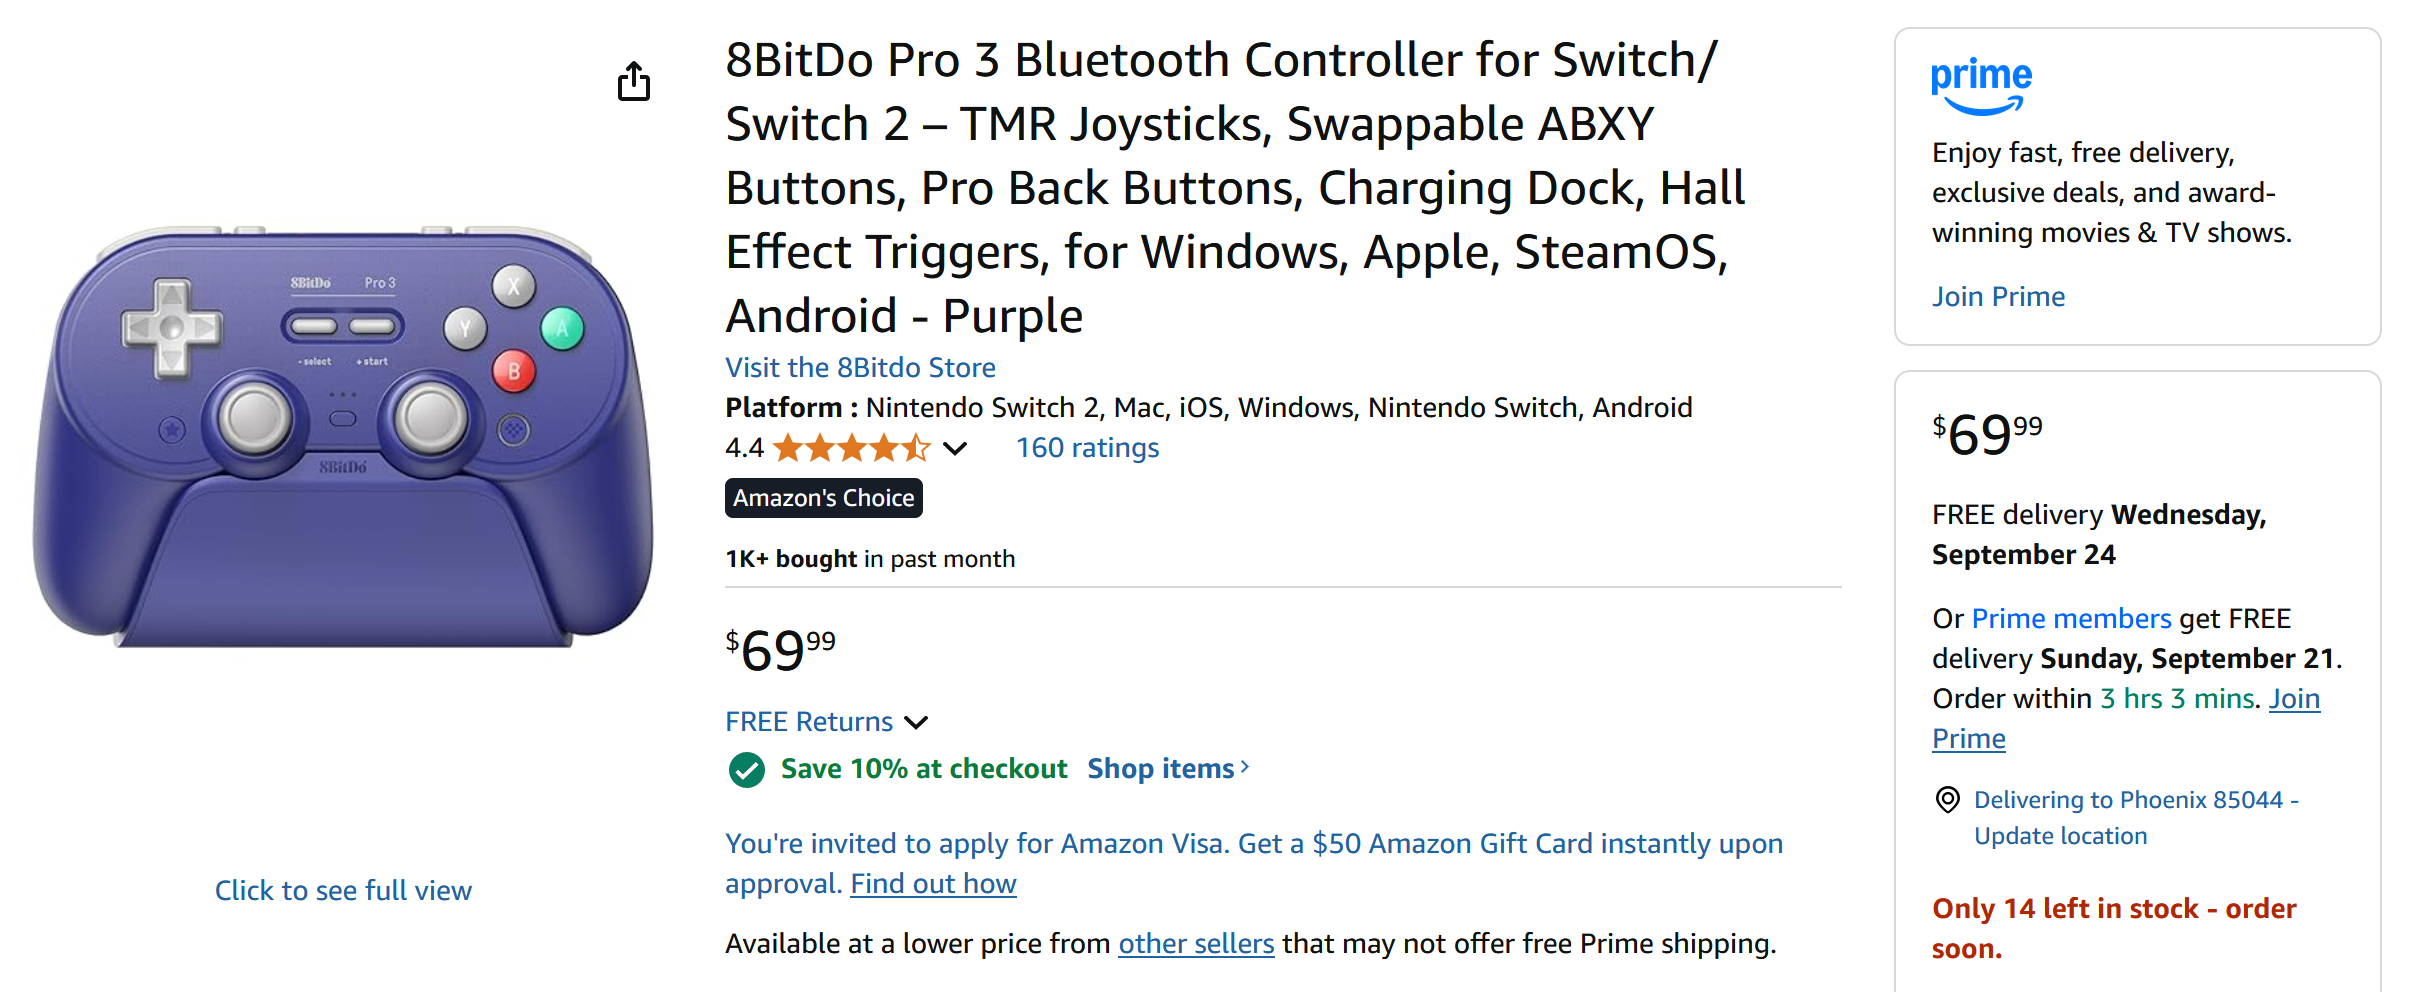Click Find out how link
Screen dimensions: 2410x992
pos(933,884)
